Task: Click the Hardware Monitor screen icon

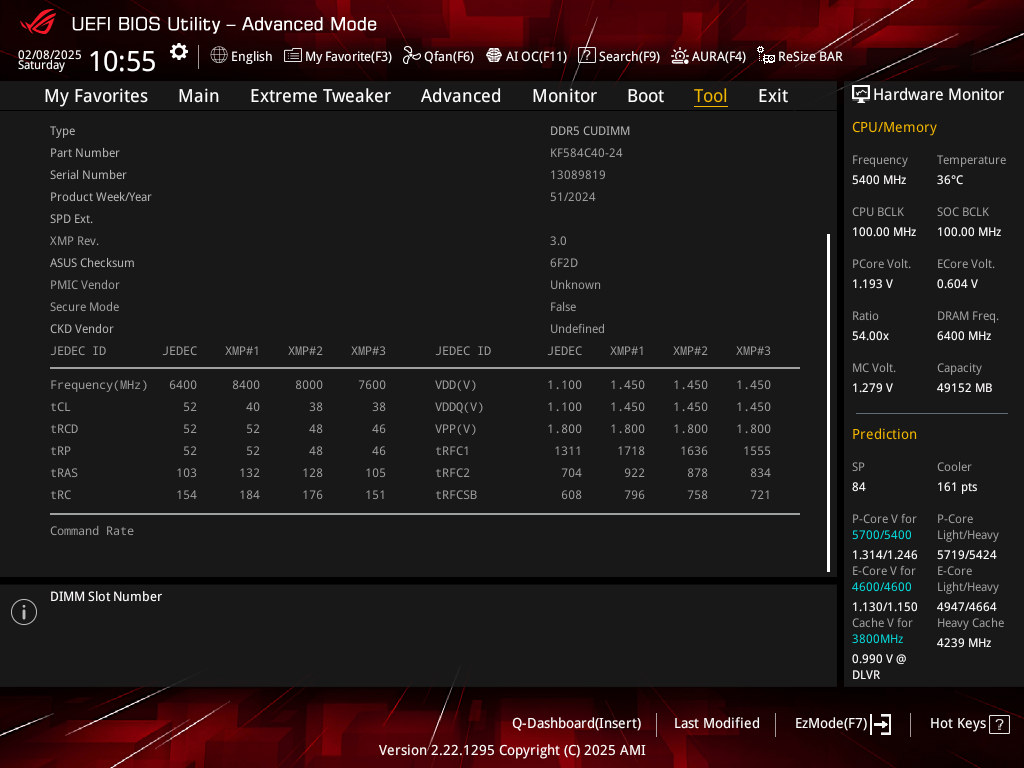Action: click(861, 95)
